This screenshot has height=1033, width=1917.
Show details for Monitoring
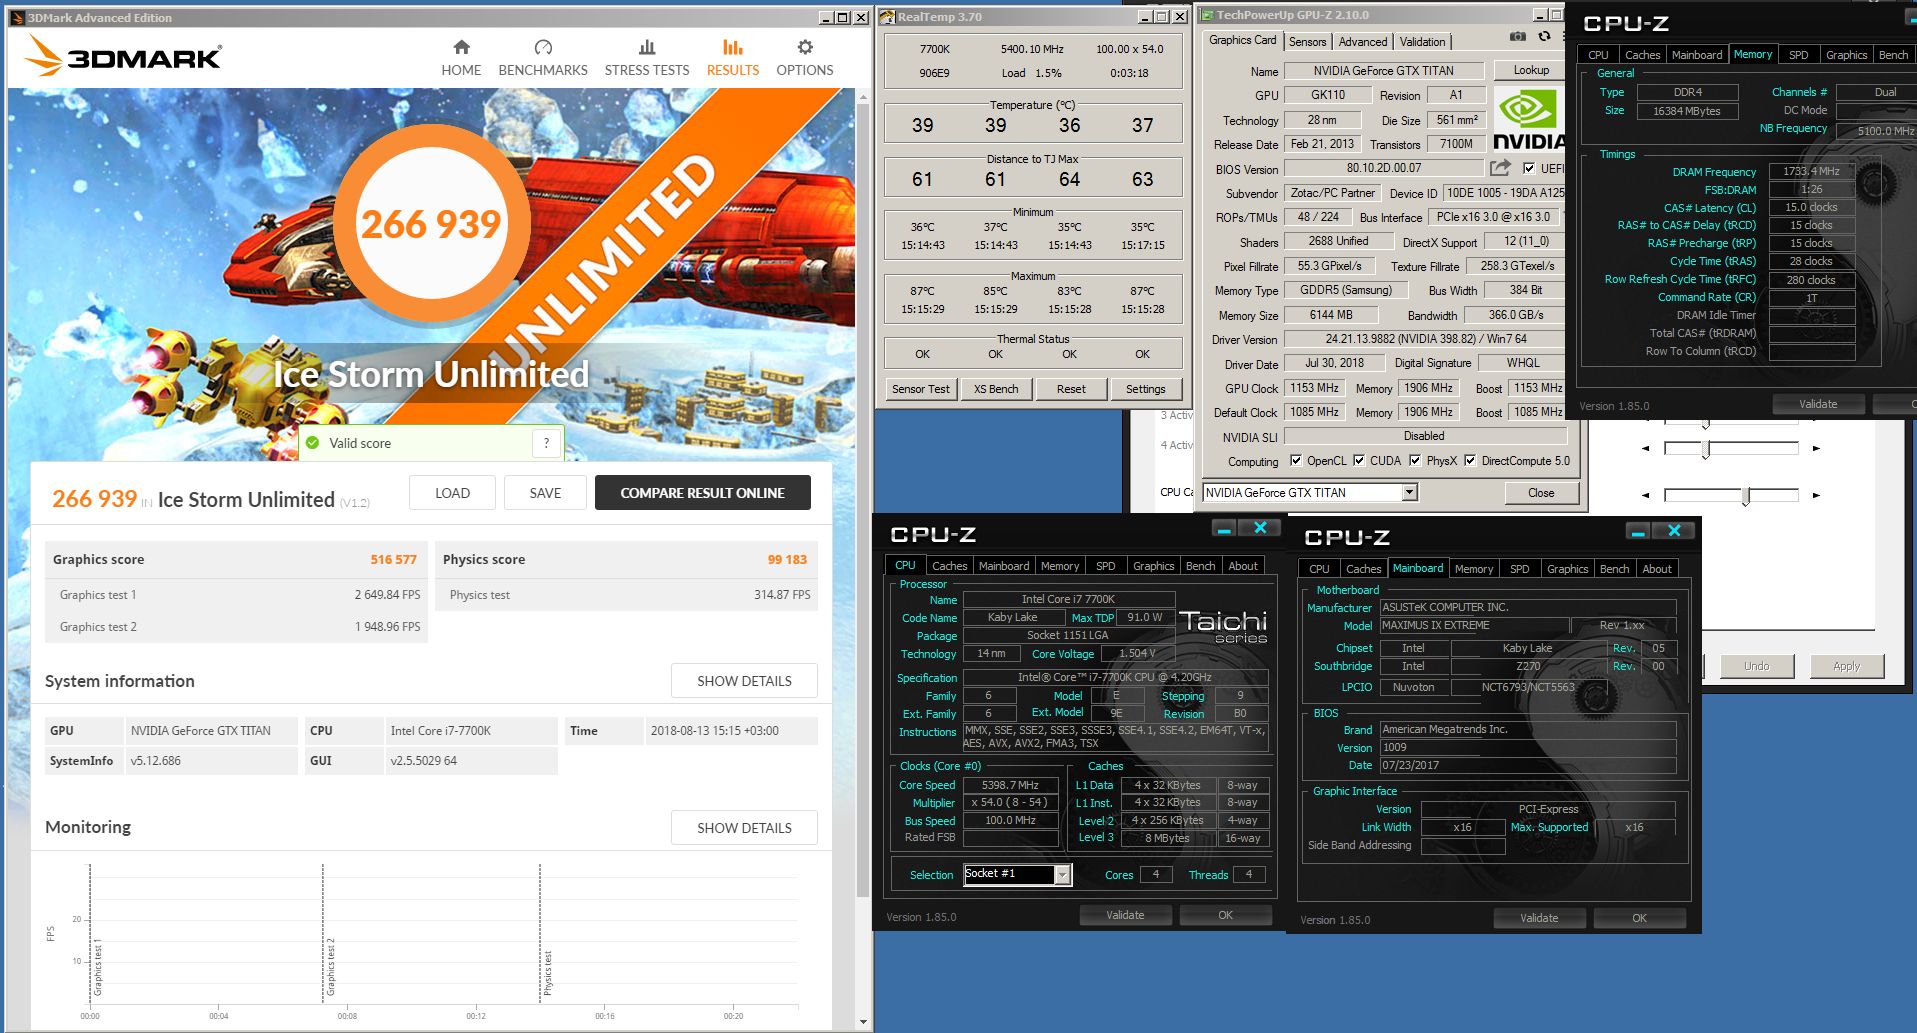(x=744, y=828)
